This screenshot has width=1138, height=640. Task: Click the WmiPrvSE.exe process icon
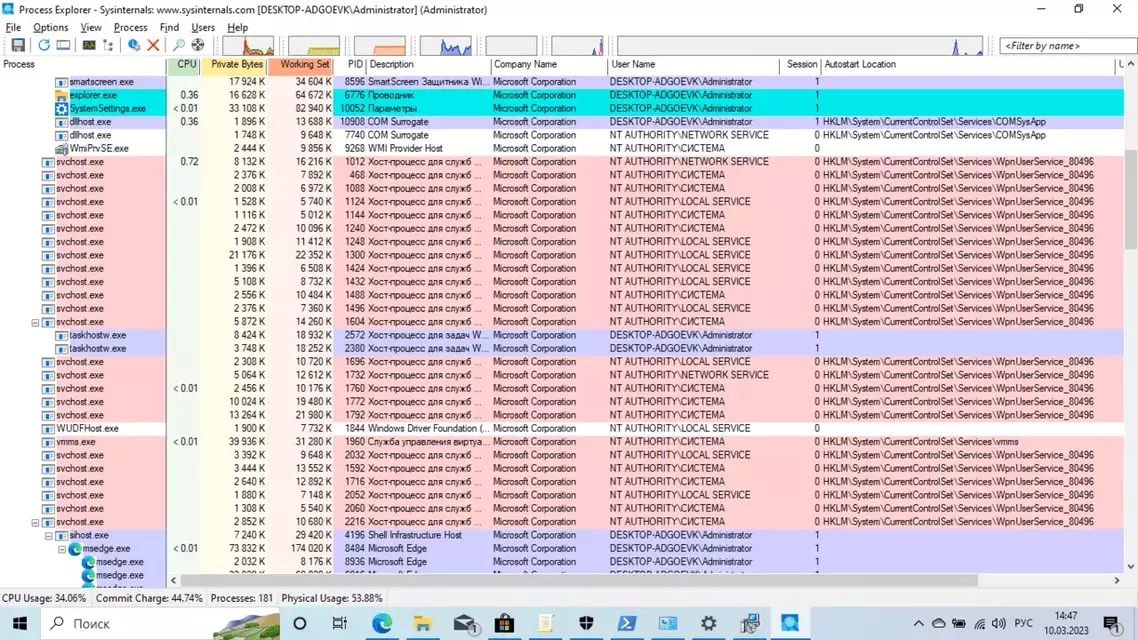coord(62,148)
